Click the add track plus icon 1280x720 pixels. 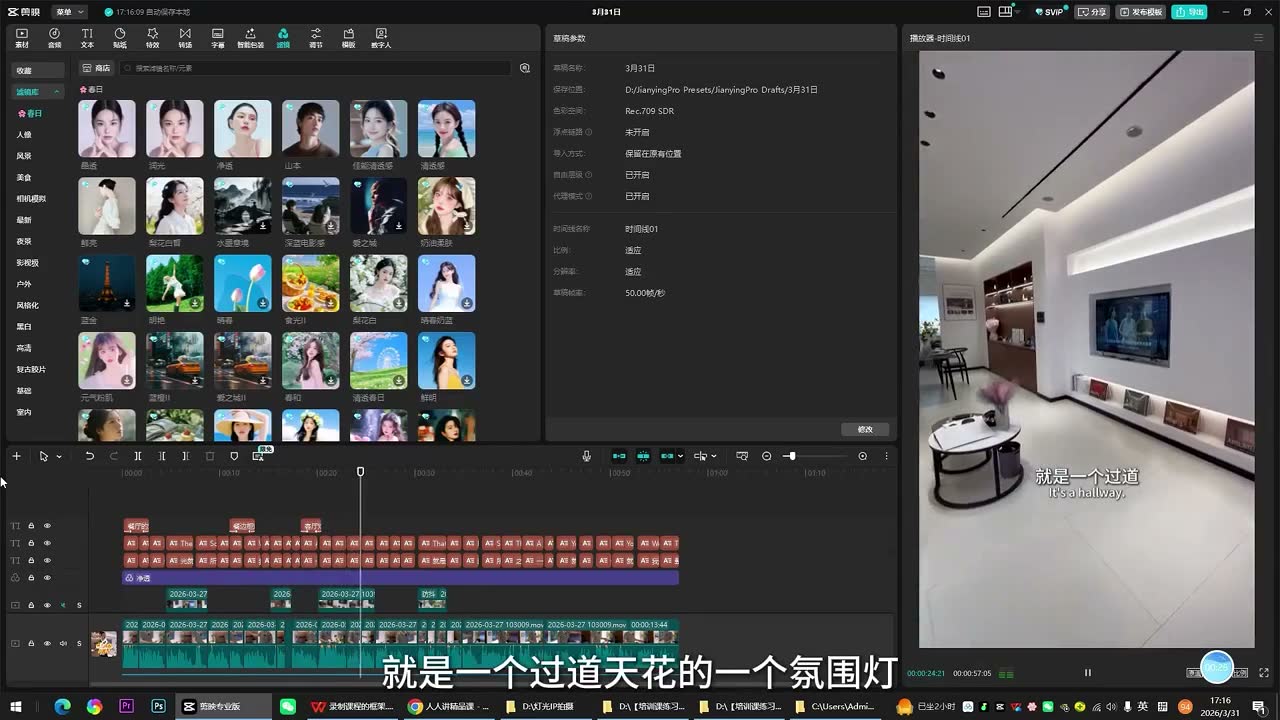(16, 456)
